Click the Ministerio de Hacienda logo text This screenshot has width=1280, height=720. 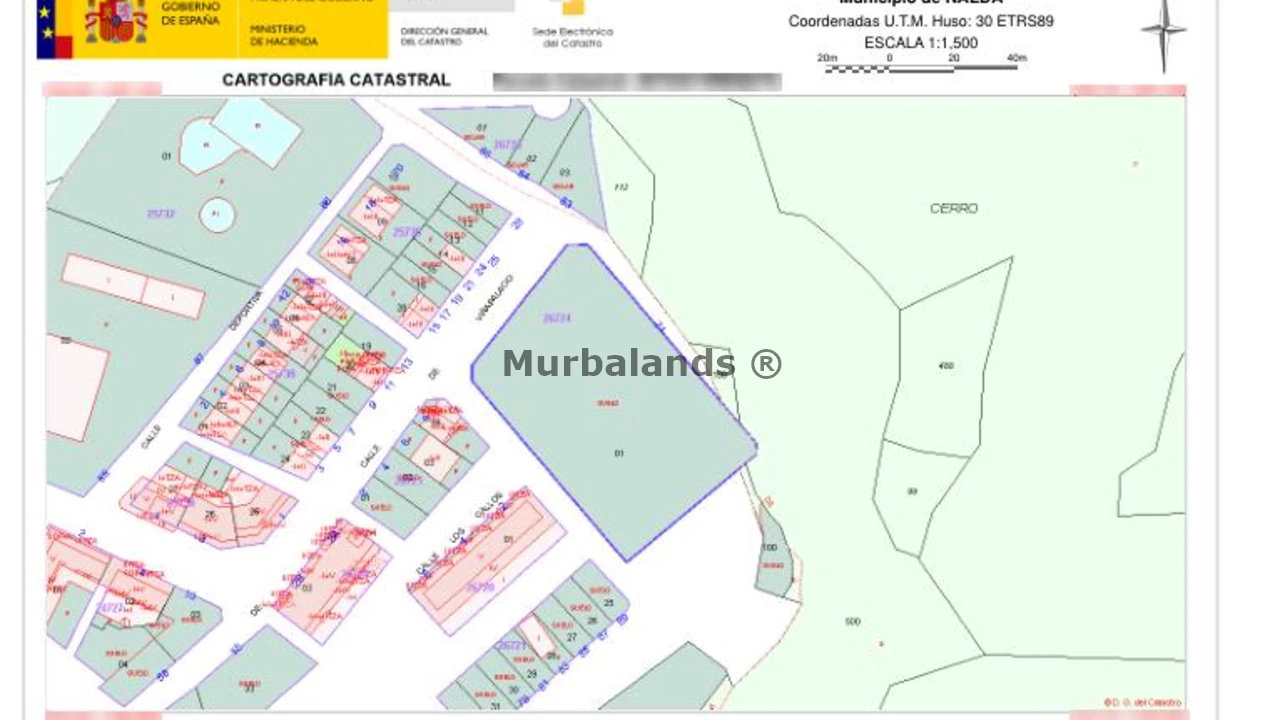284,36
